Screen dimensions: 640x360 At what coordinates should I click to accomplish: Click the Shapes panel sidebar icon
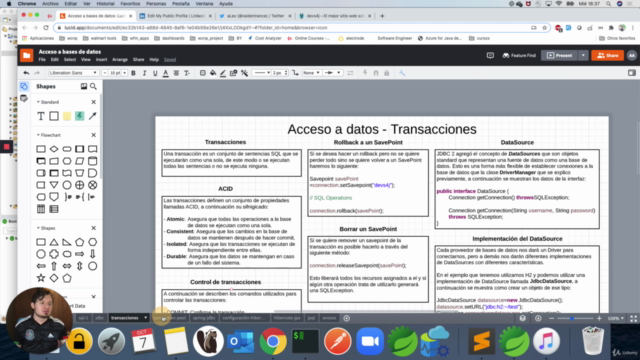[24, 87]
